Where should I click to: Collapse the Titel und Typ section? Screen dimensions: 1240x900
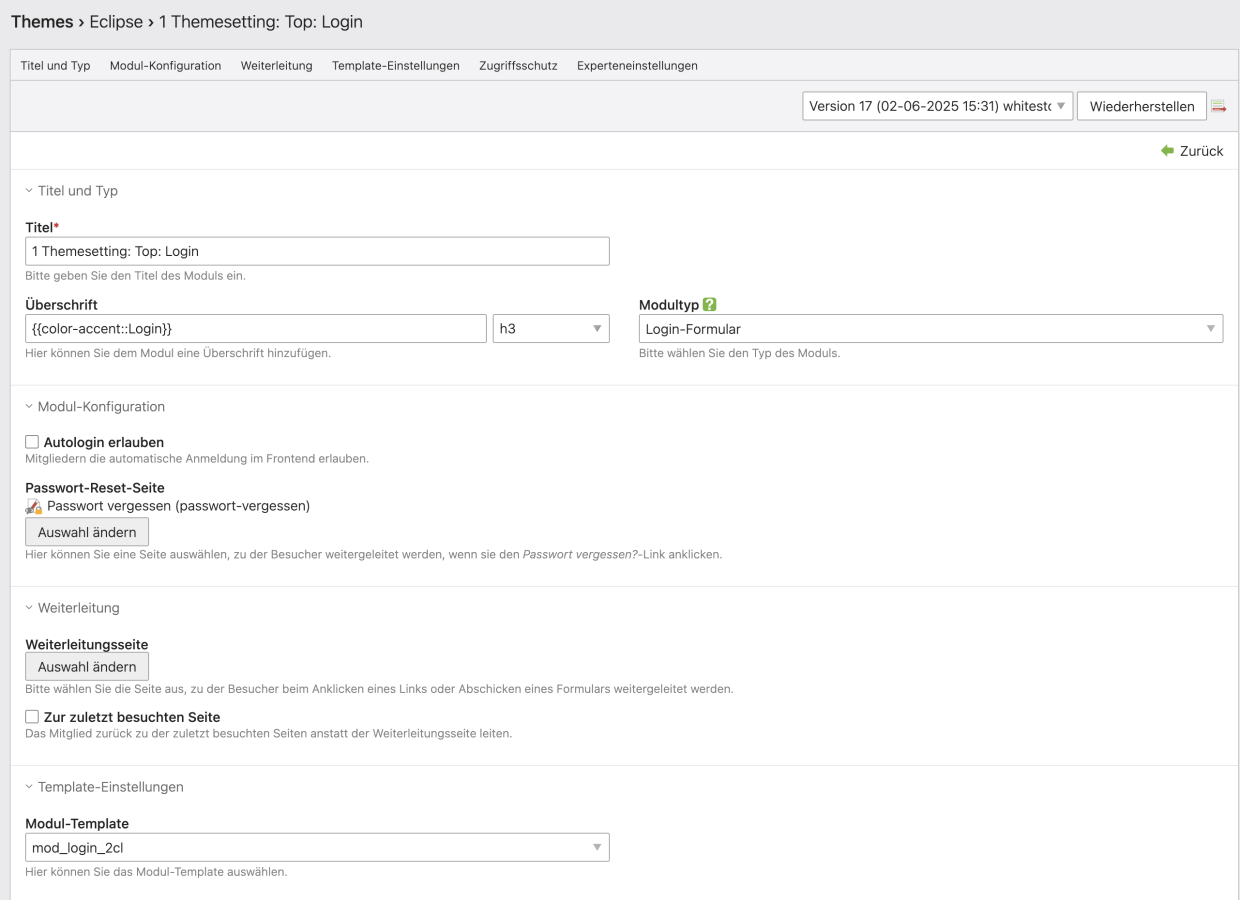[x=77, y=191]
